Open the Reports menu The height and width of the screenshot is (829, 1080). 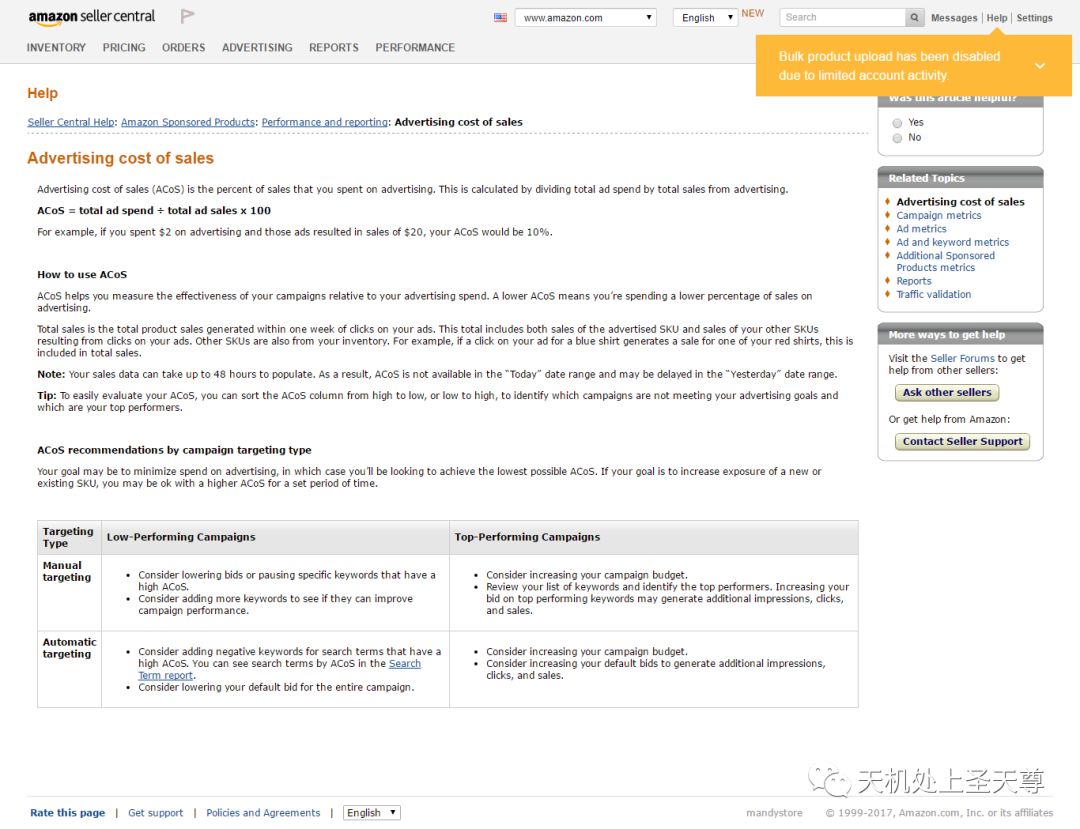(333, 48)
